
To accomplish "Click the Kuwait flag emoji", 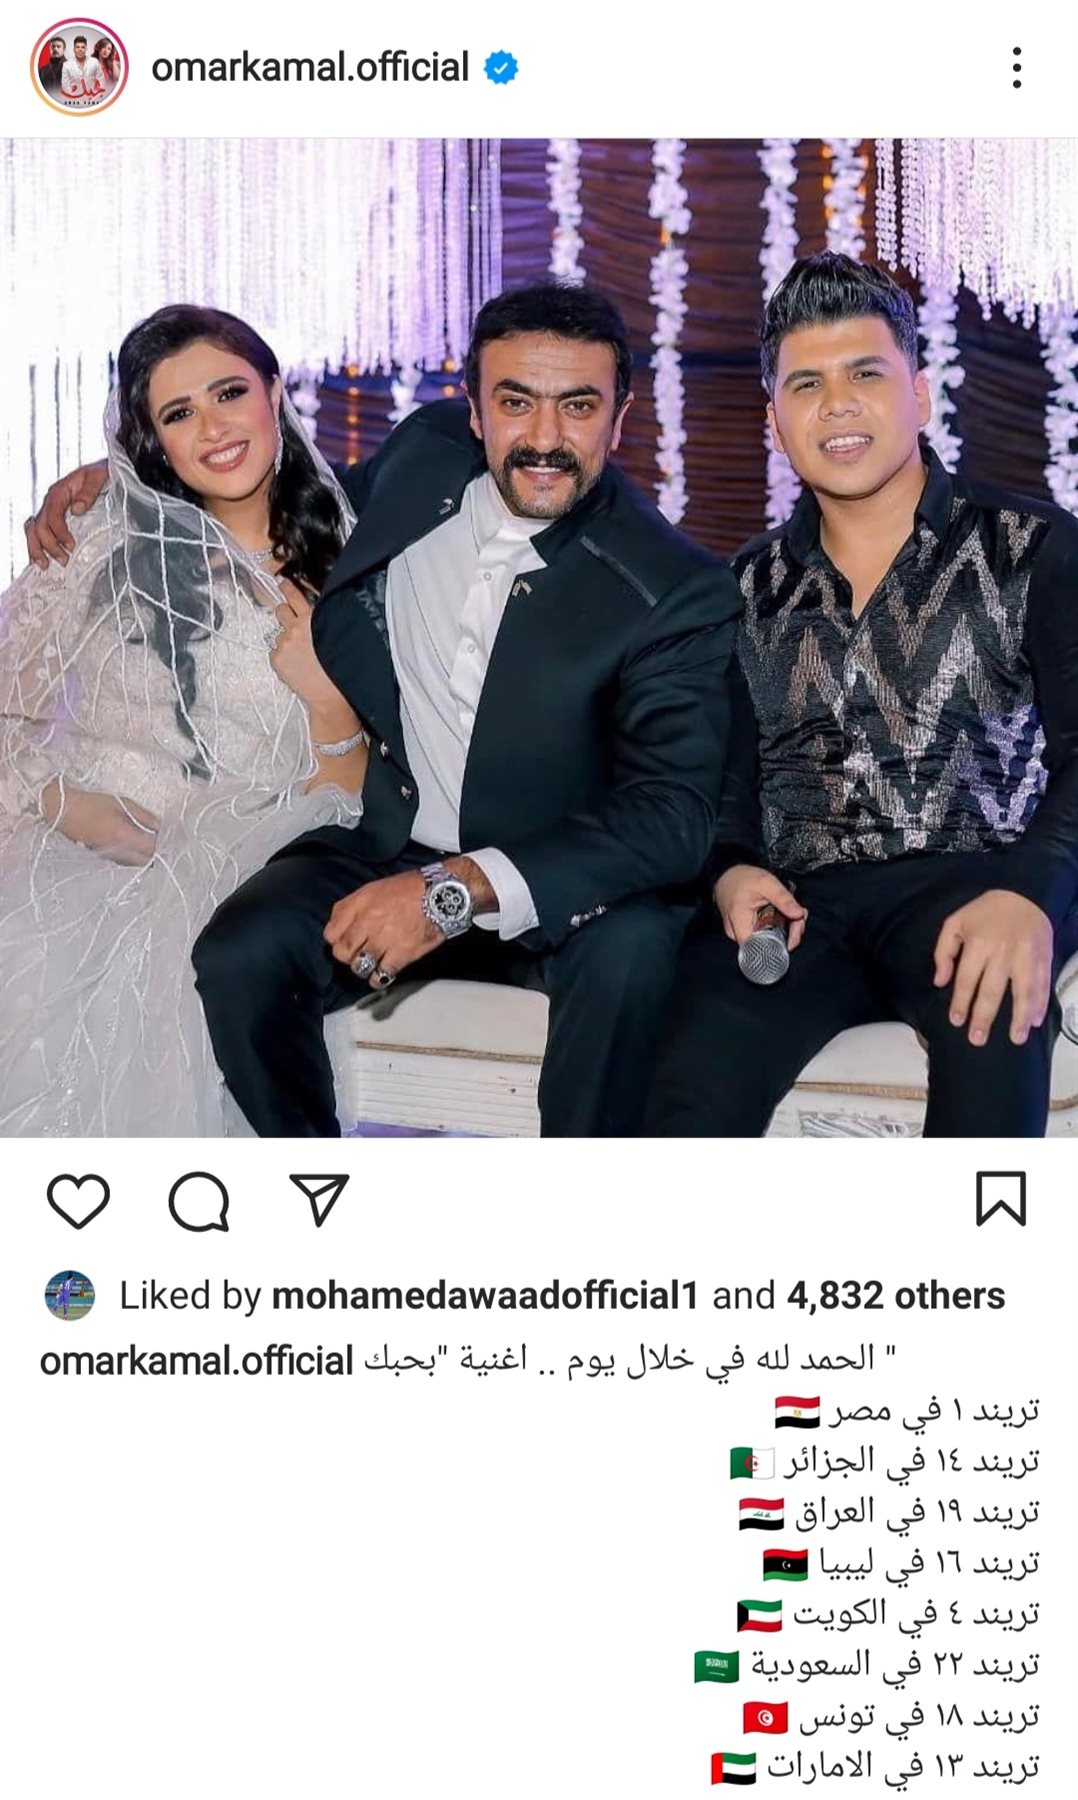I will (759, 1616).
